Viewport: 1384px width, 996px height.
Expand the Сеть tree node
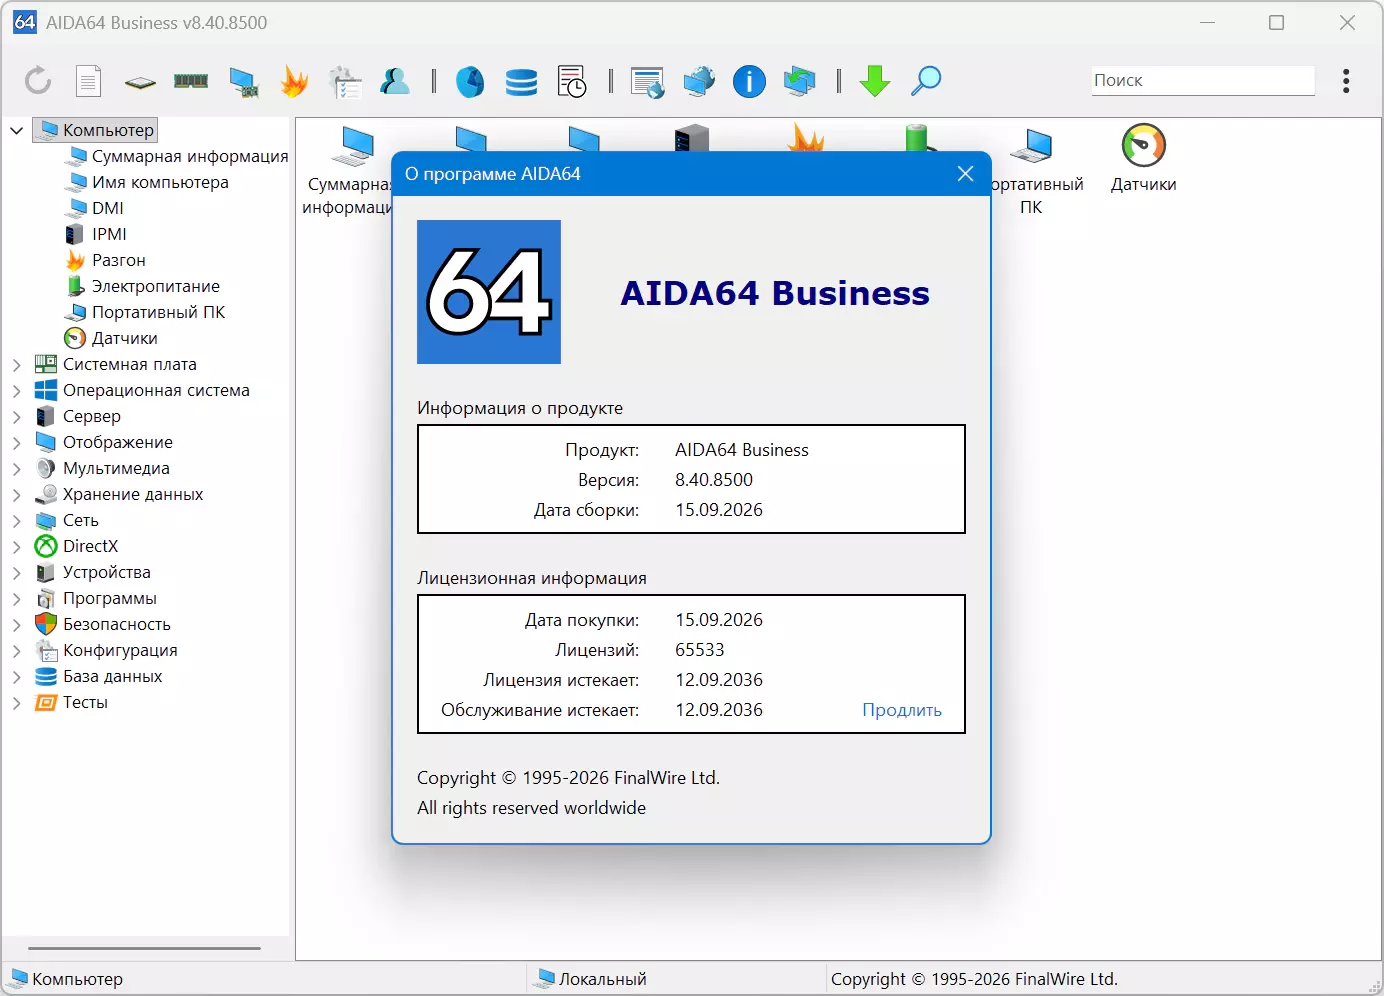coord(16,520)
